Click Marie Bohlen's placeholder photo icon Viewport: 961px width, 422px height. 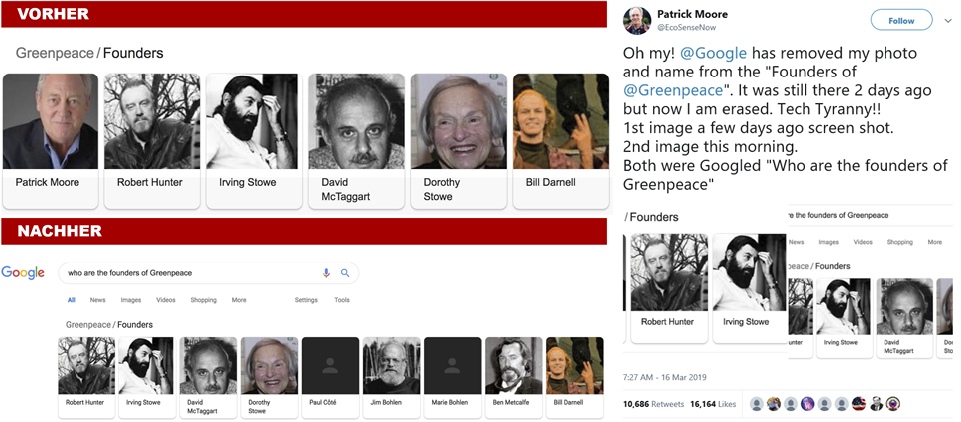pos(452,366)
